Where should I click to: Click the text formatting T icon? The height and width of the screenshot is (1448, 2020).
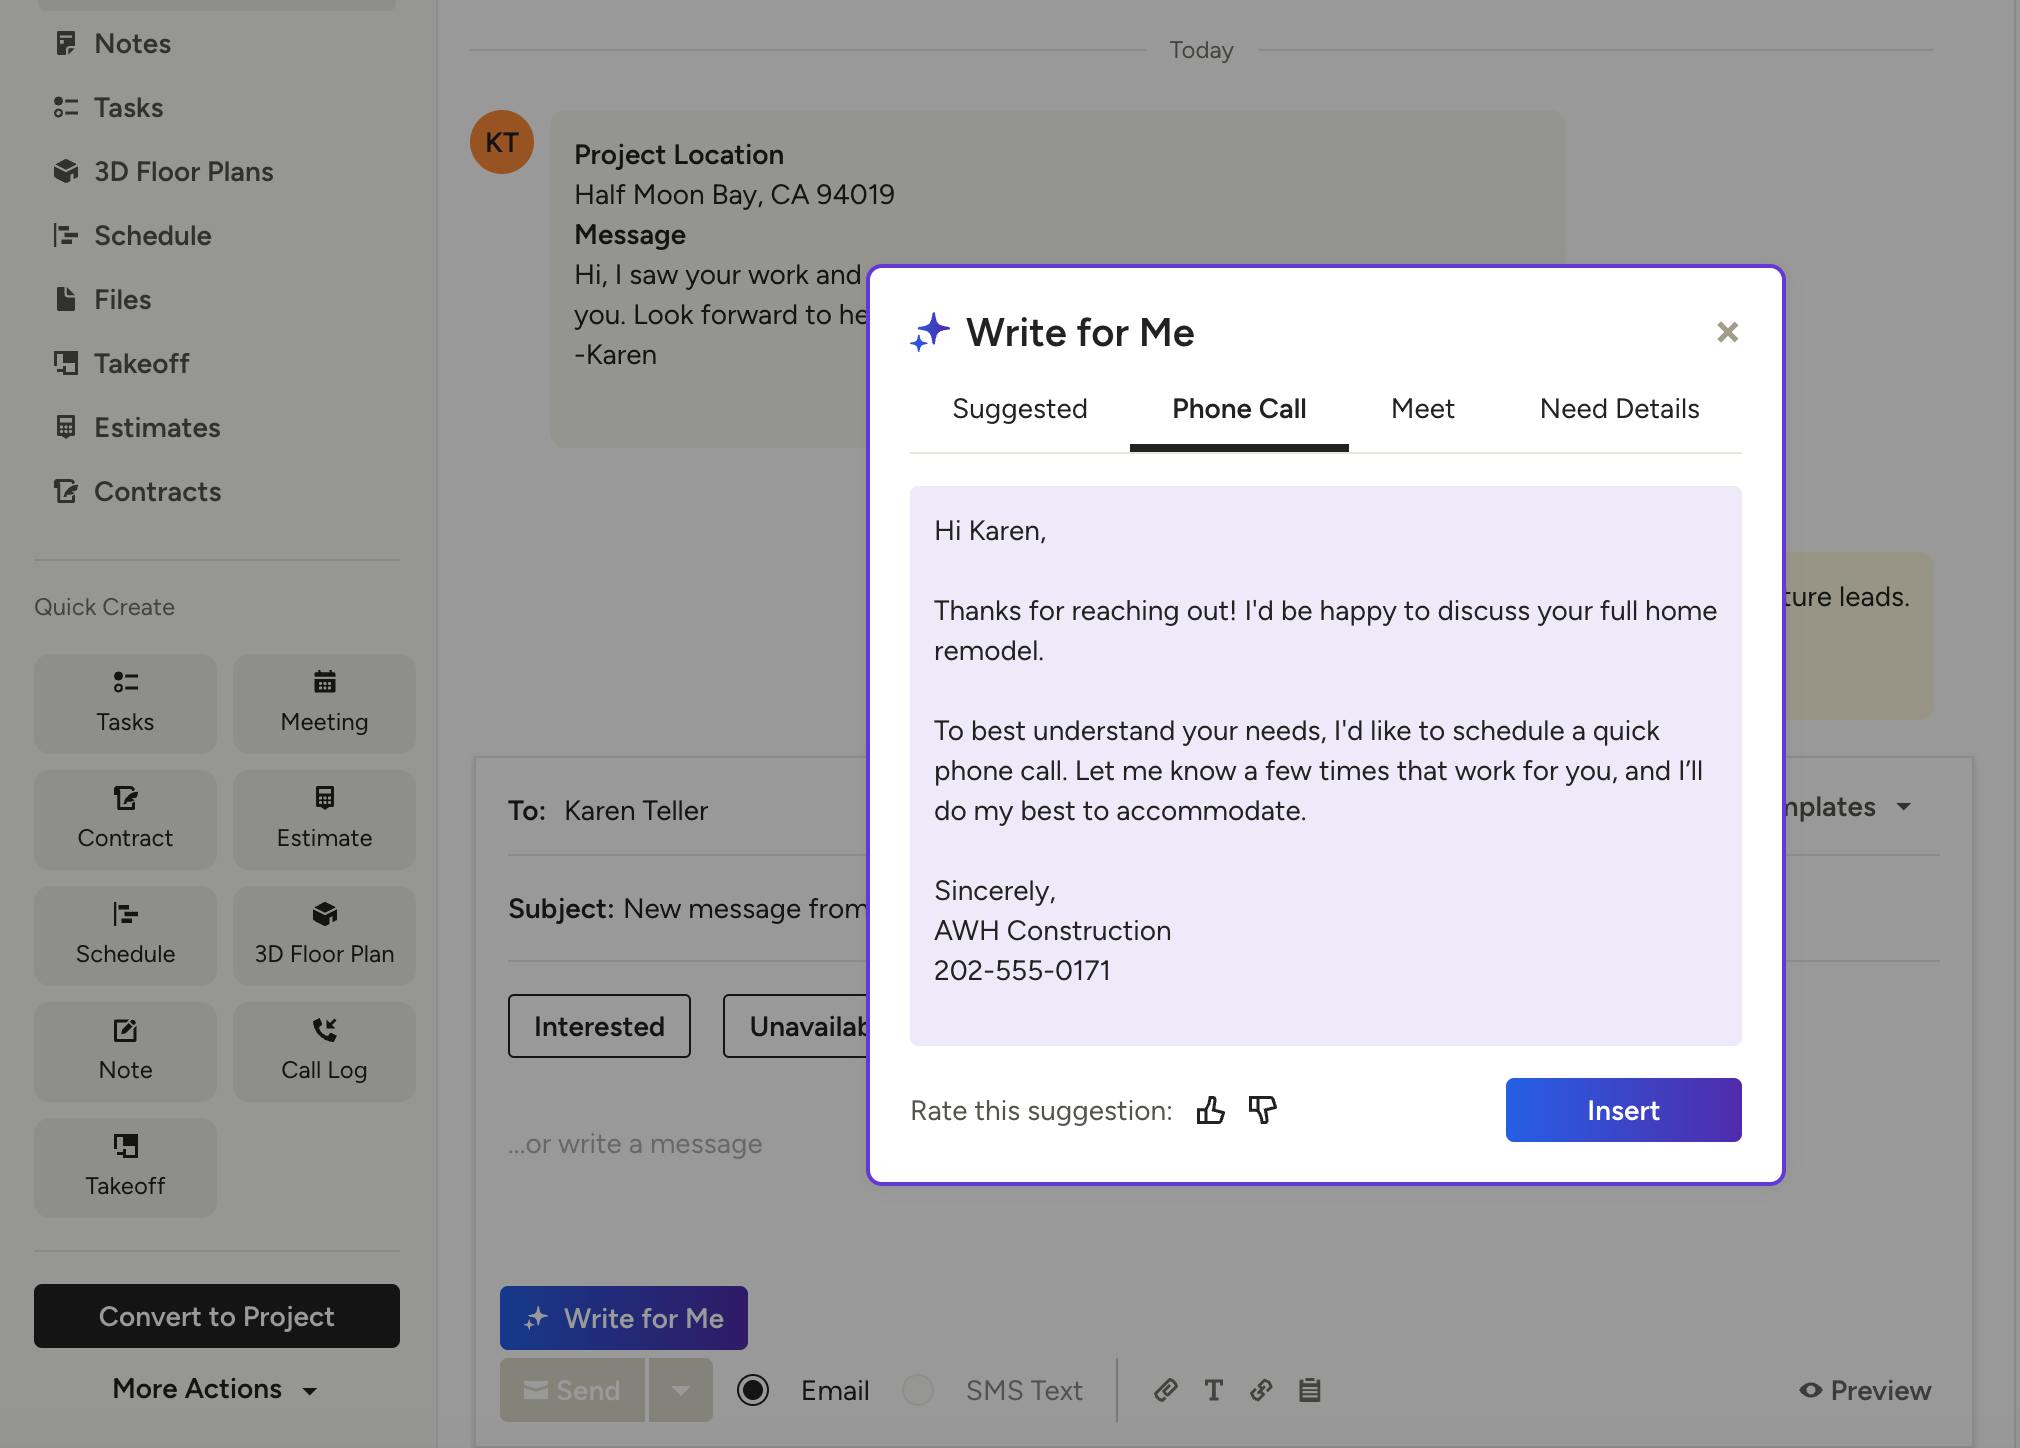coord(1213,1390)
